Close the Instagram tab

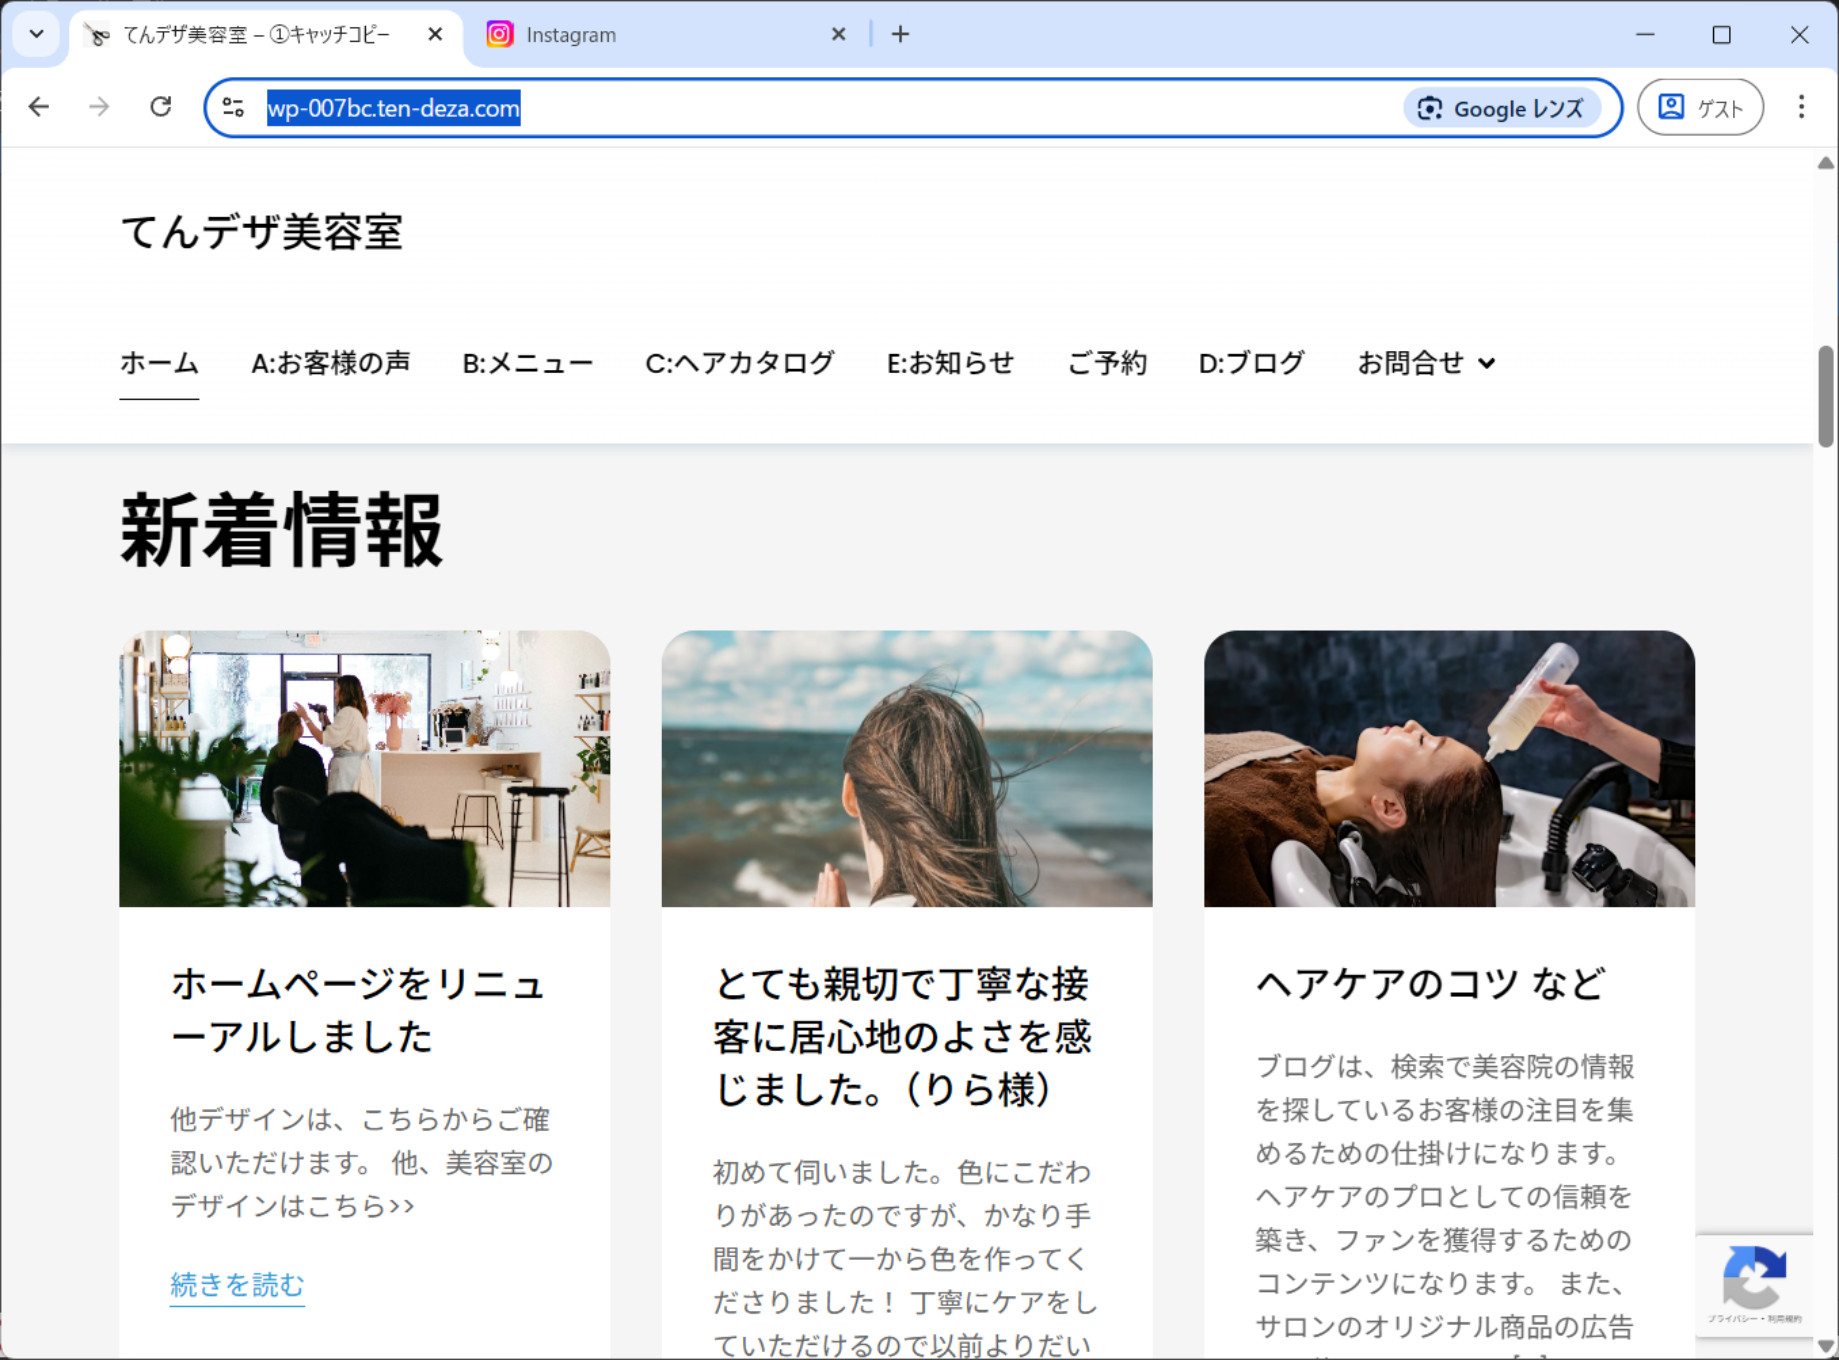click(x=838, y=35)
